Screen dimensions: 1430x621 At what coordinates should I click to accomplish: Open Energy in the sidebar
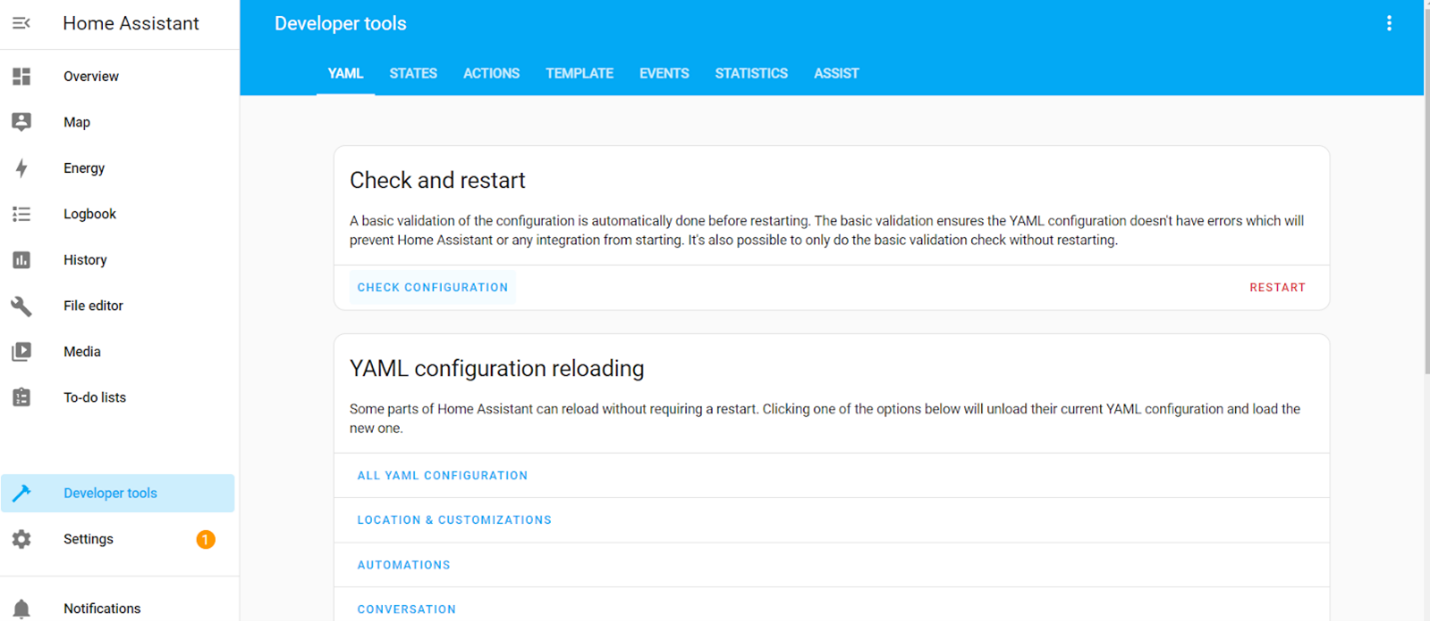coord(118,168)
